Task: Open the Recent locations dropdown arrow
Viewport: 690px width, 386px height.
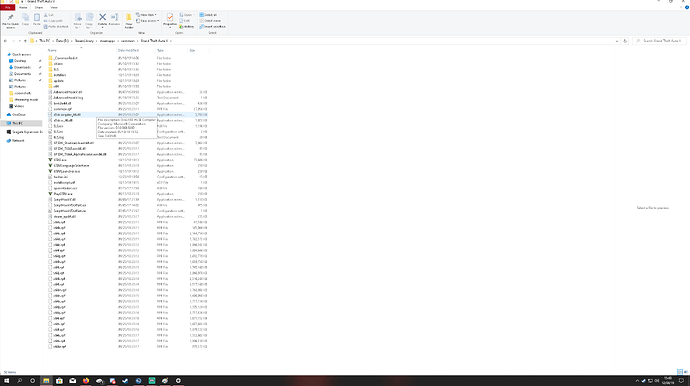Action: pyautogui.click(x=19, y=41)
